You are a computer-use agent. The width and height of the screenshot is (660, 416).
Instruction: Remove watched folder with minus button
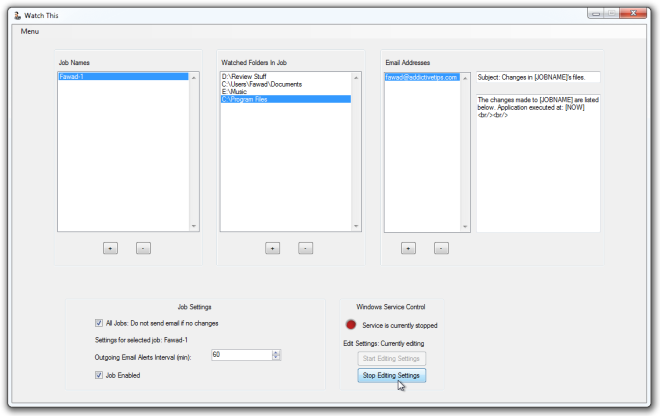point(306,248)
